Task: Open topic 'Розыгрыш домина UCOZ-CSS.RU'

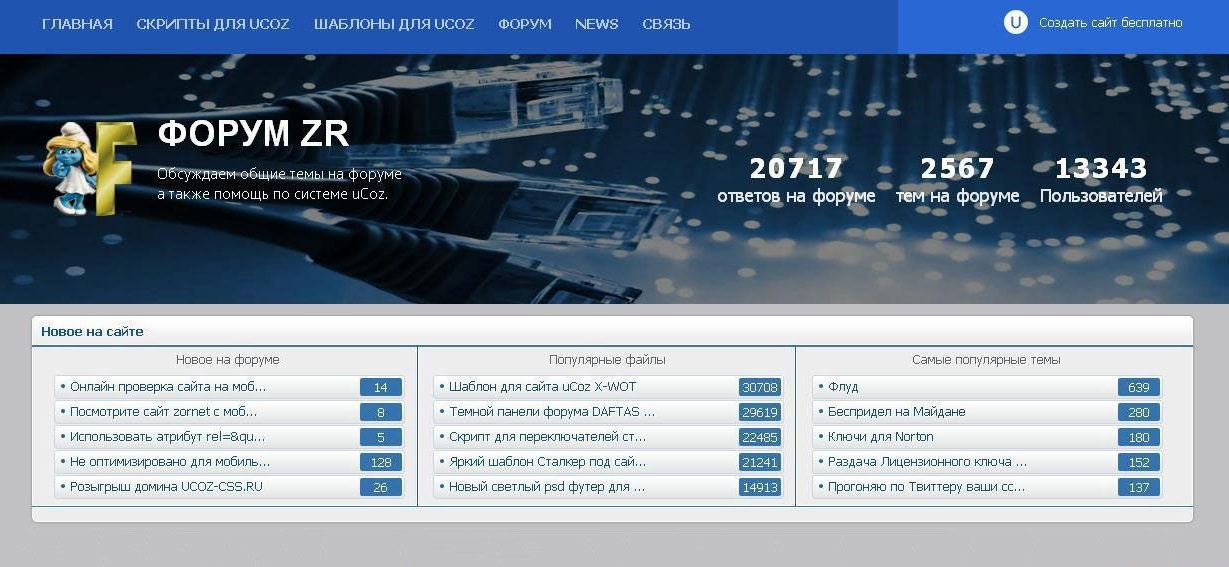Action: tap(166, 487)
